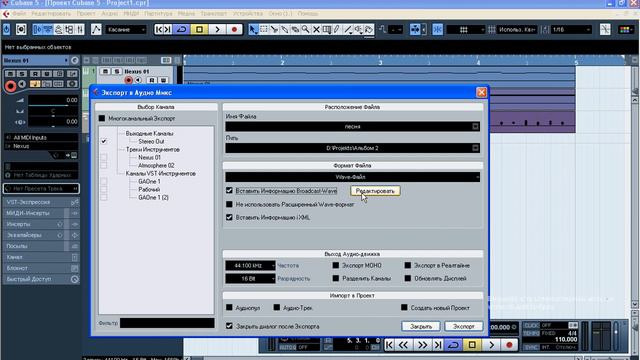The width and height of the screenshot is (640, 360).
Task: Click Go to Previous Marker in top toolbar
Action: coord(159,29)
